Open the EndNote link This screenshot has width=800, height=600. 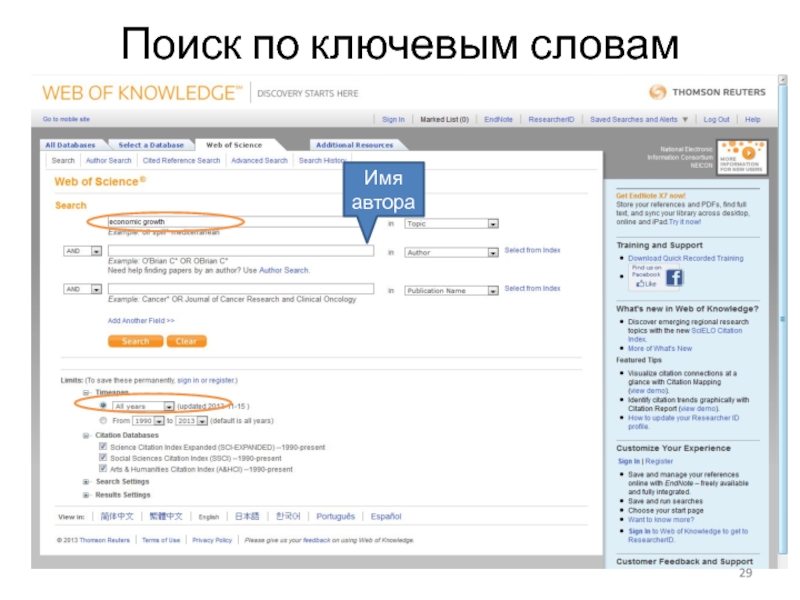pyautogui.click(x=498, y=119)
